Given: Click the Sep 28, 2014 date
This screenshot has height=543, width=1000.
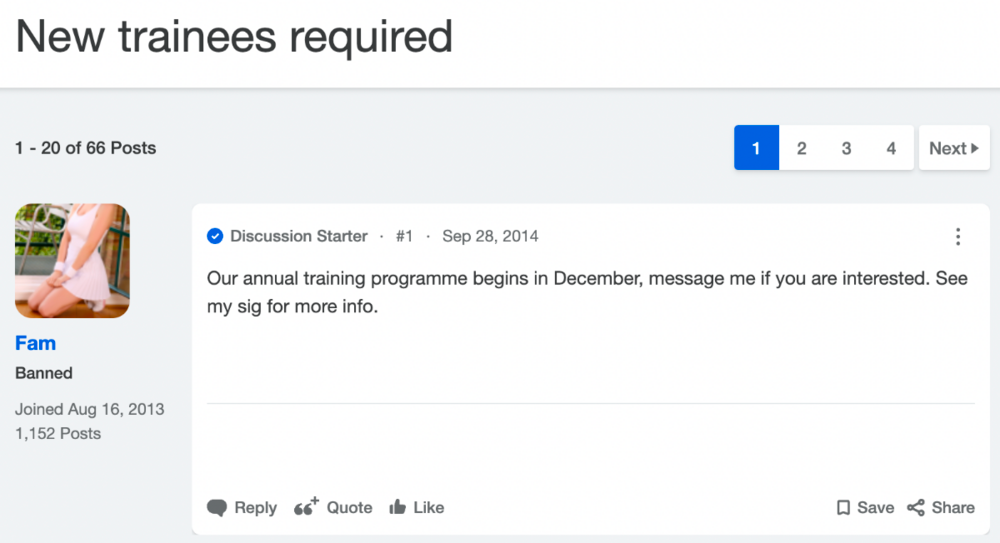Looking at the screenshot, I should pos(490,236).
